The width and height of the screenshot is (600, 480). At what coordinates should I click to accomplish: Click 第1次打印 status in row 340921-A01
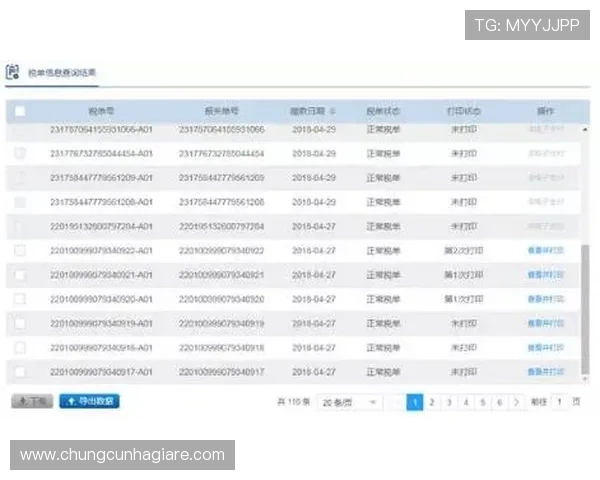[x=464, y=275]
